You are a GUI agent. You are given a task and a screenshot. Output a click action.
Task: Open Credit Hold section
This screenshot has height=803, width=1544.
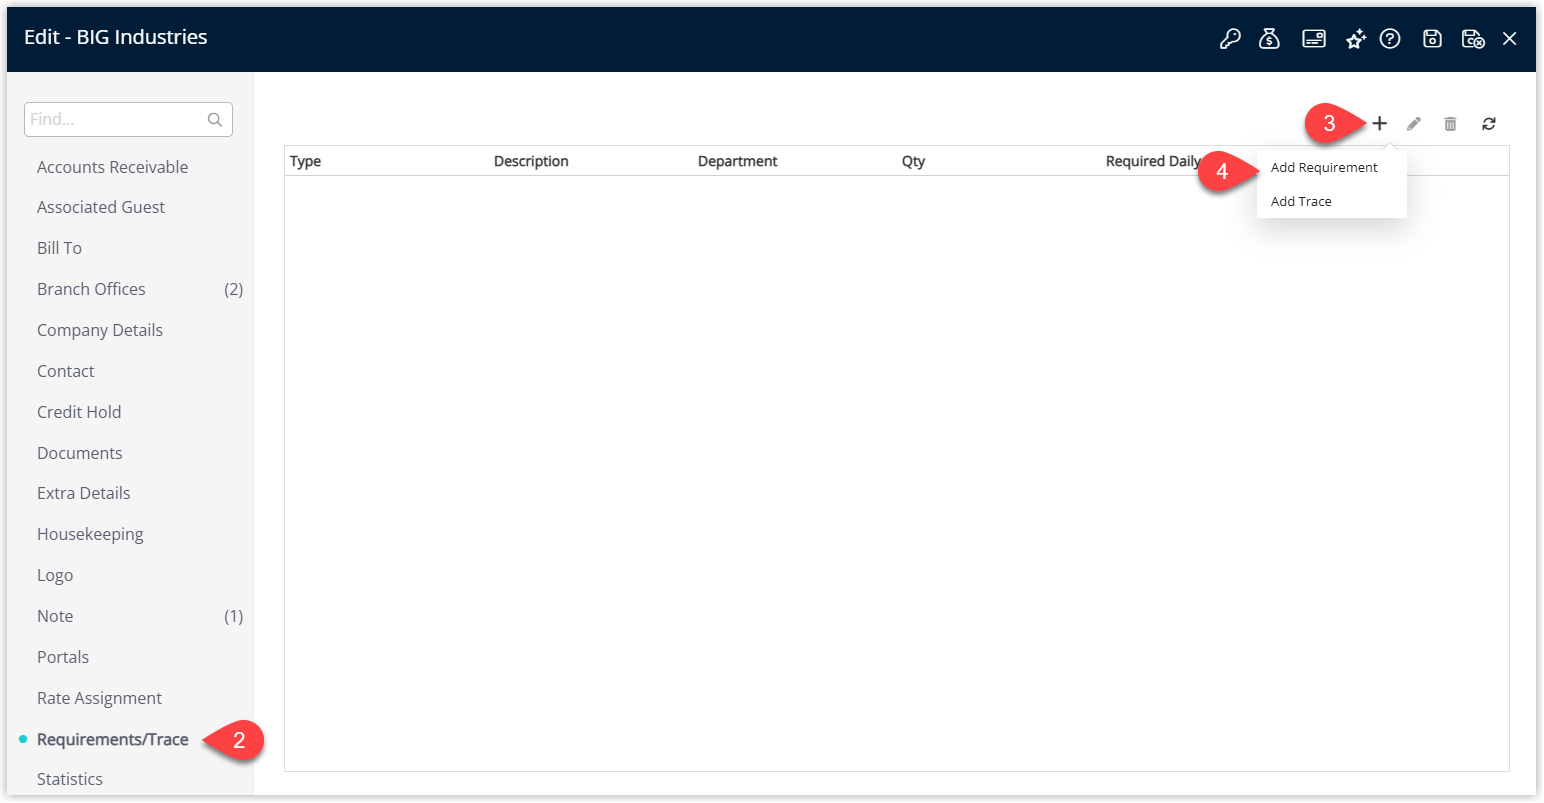79,412
